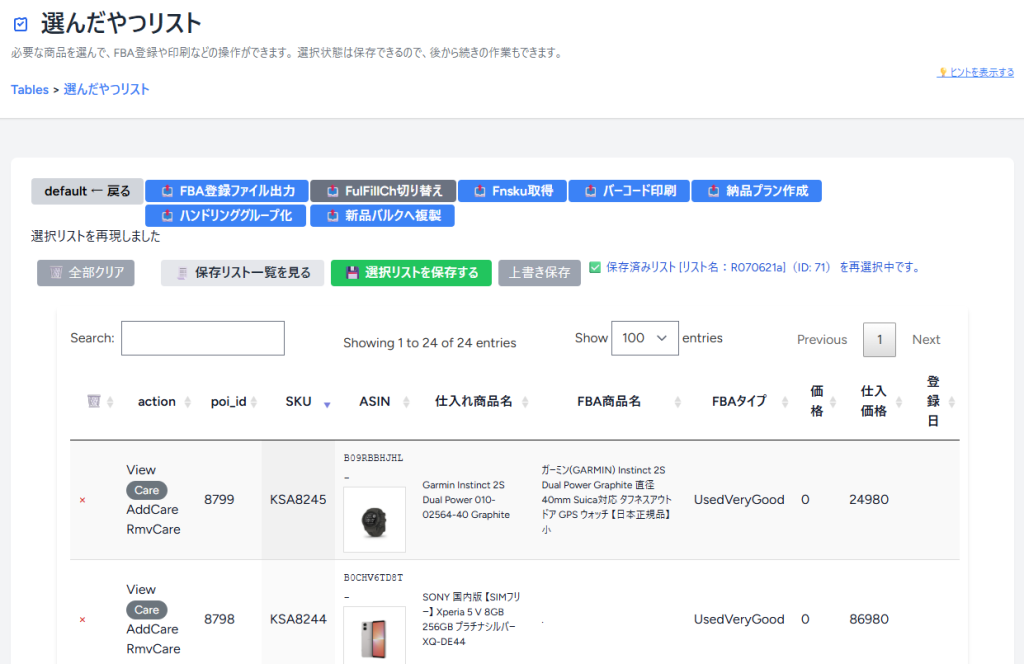Click pagination page 1 button
Screen dimensions: 1024x664
click(x=879, y=340)
